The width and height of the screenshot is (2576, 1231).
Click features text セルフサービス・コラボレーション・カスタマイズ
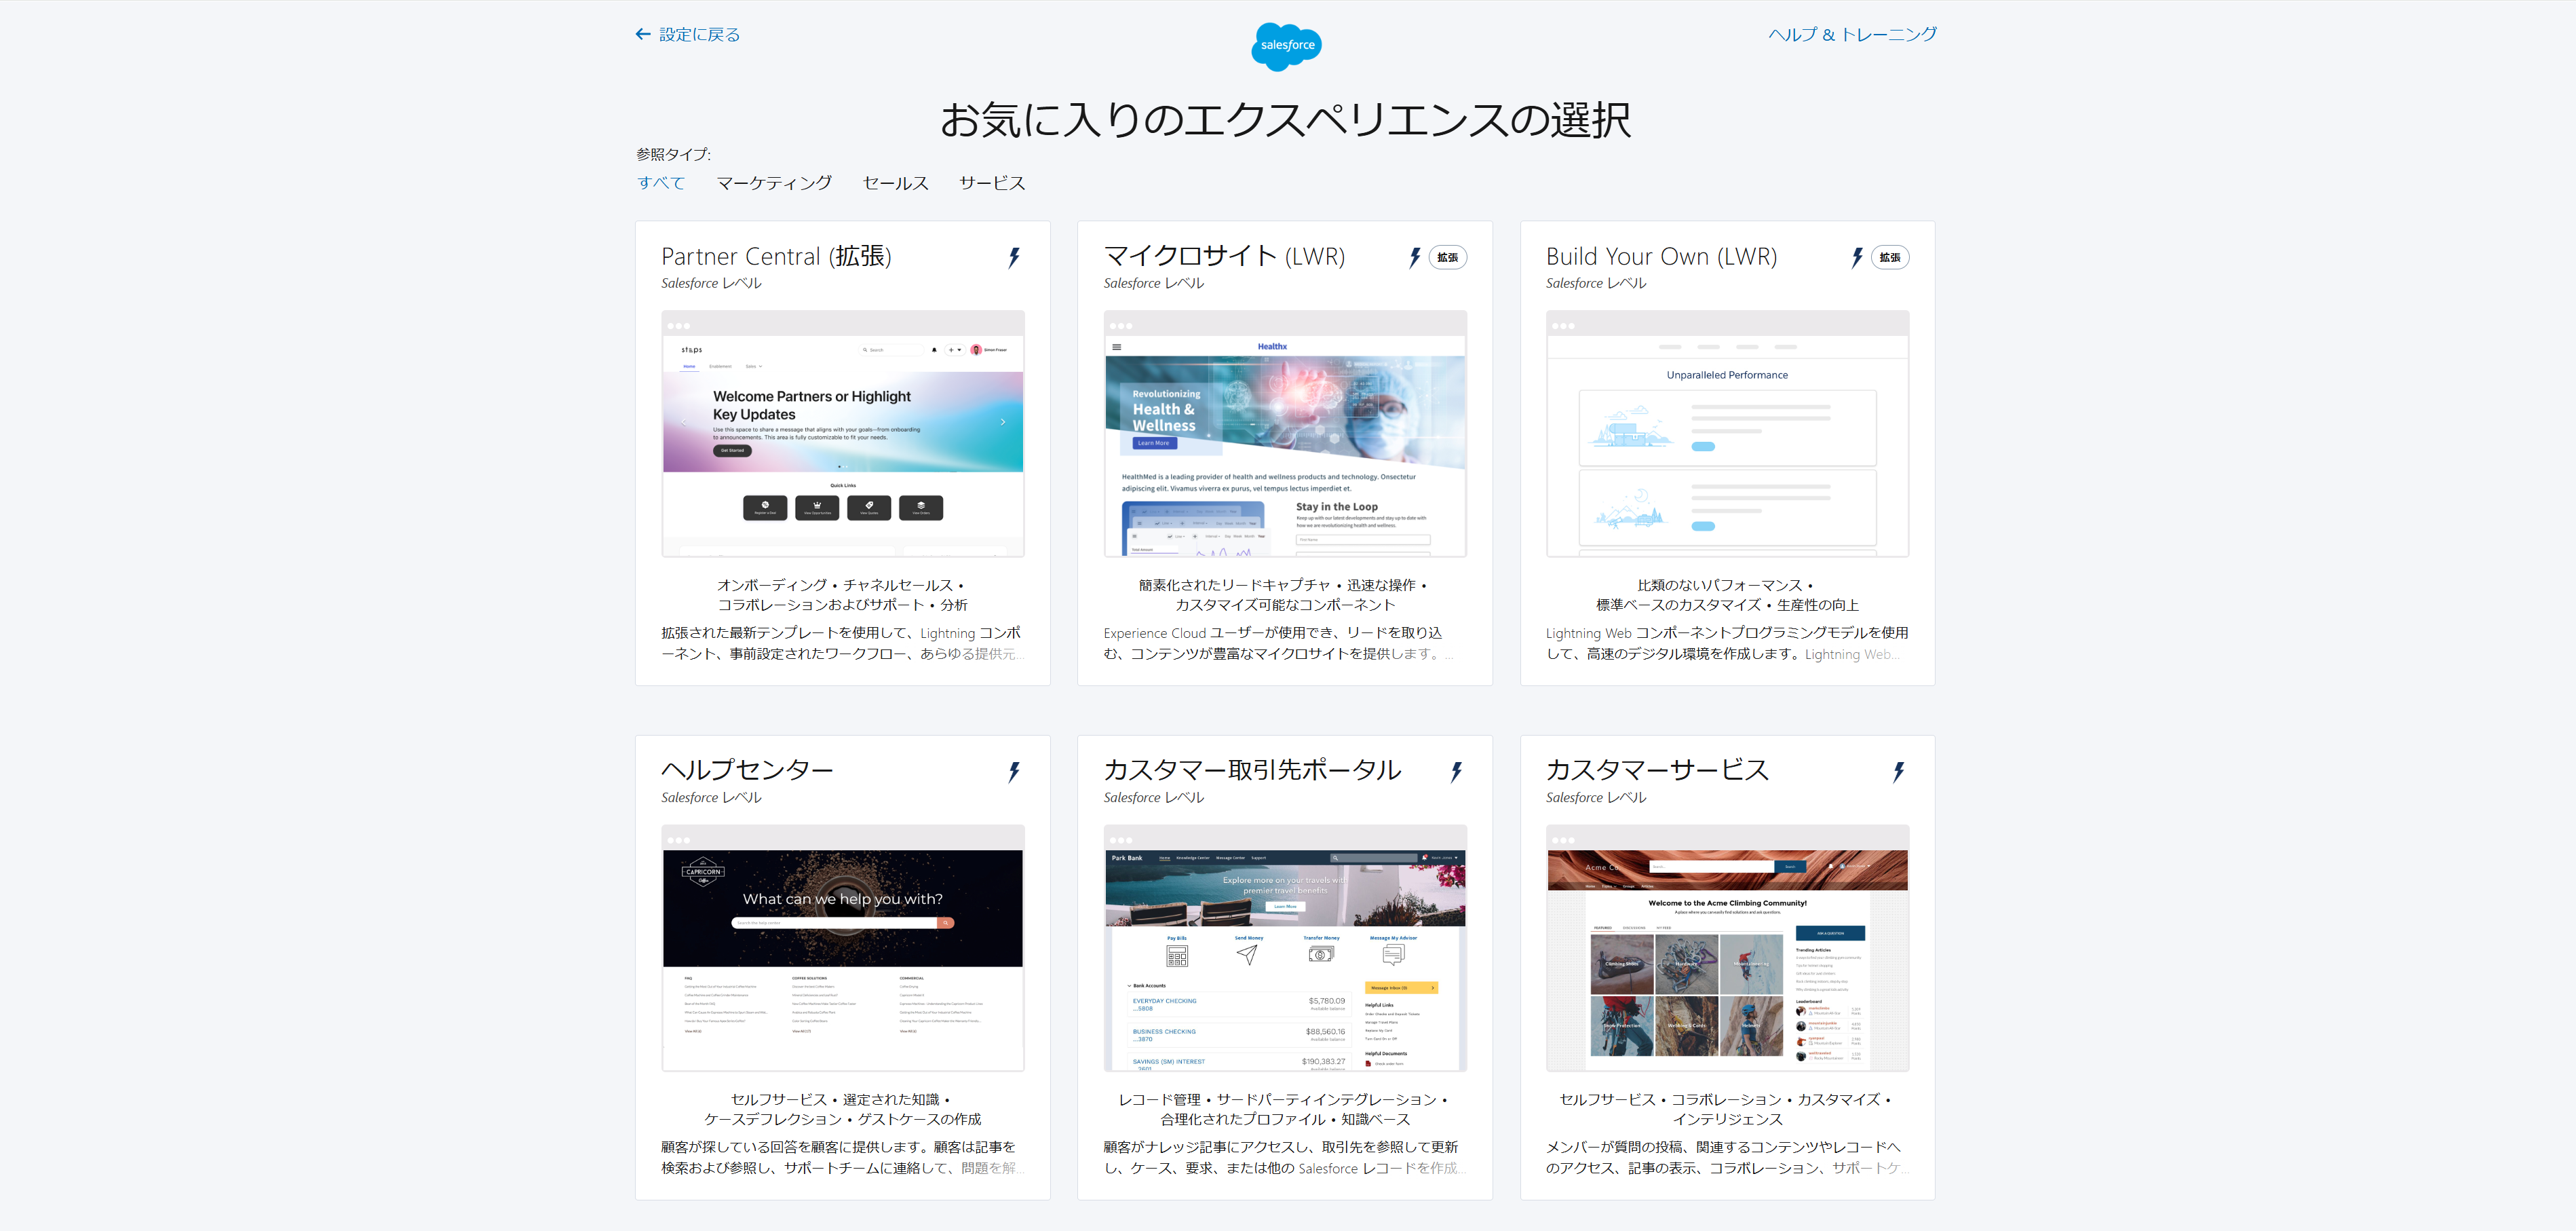point(1727,1109)
